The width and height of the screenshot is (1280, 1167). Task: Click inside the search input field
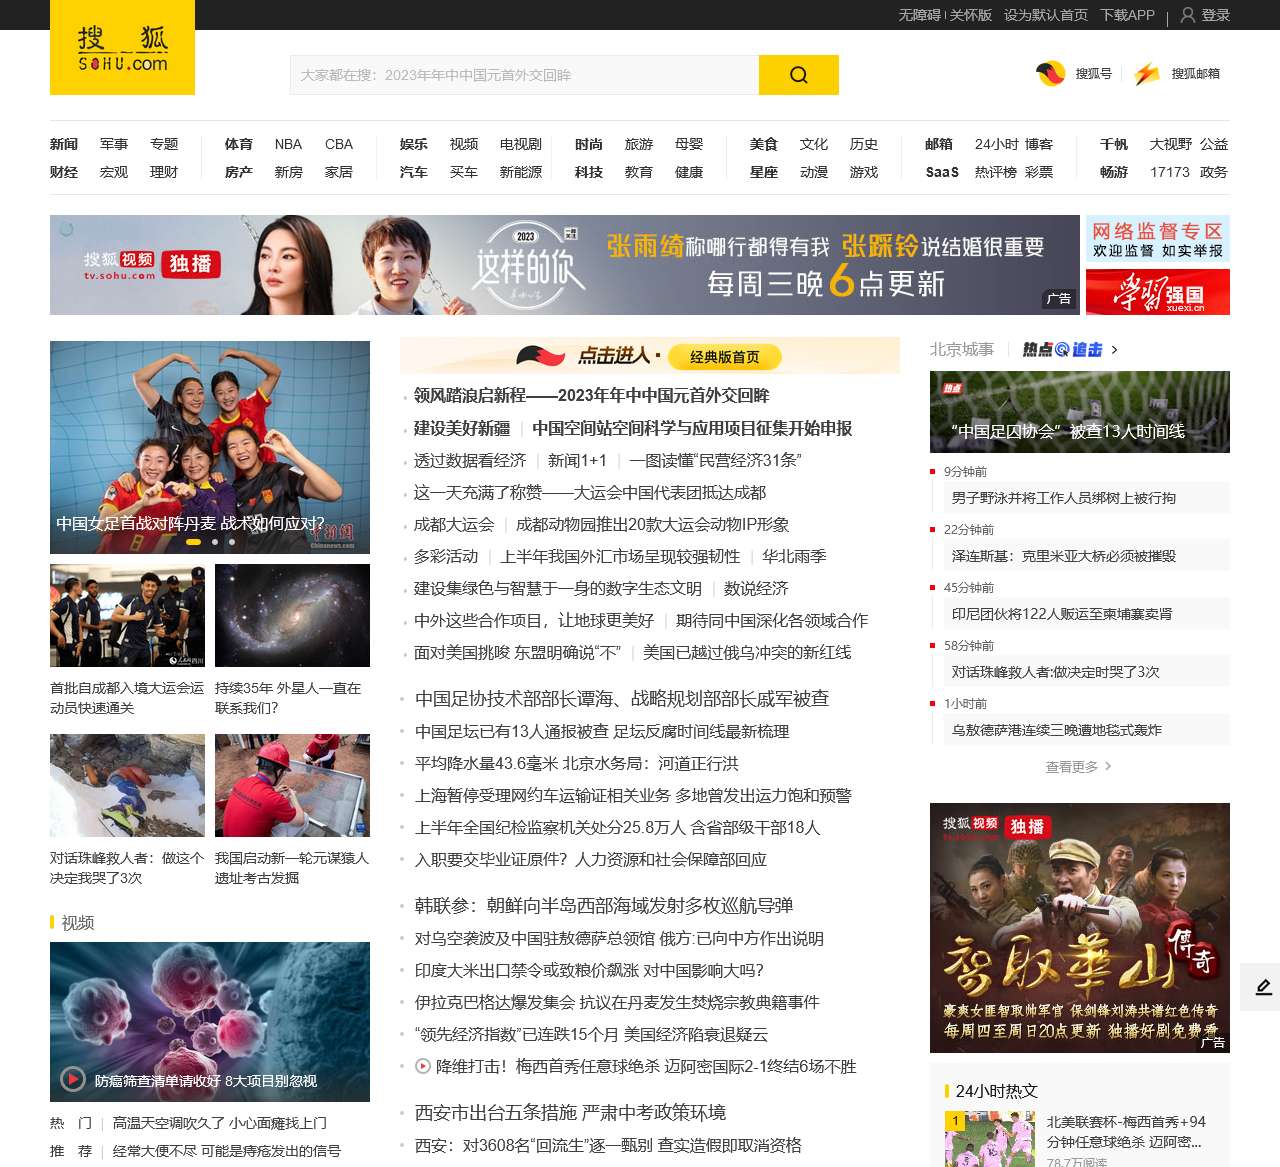(x=520, y=74)
